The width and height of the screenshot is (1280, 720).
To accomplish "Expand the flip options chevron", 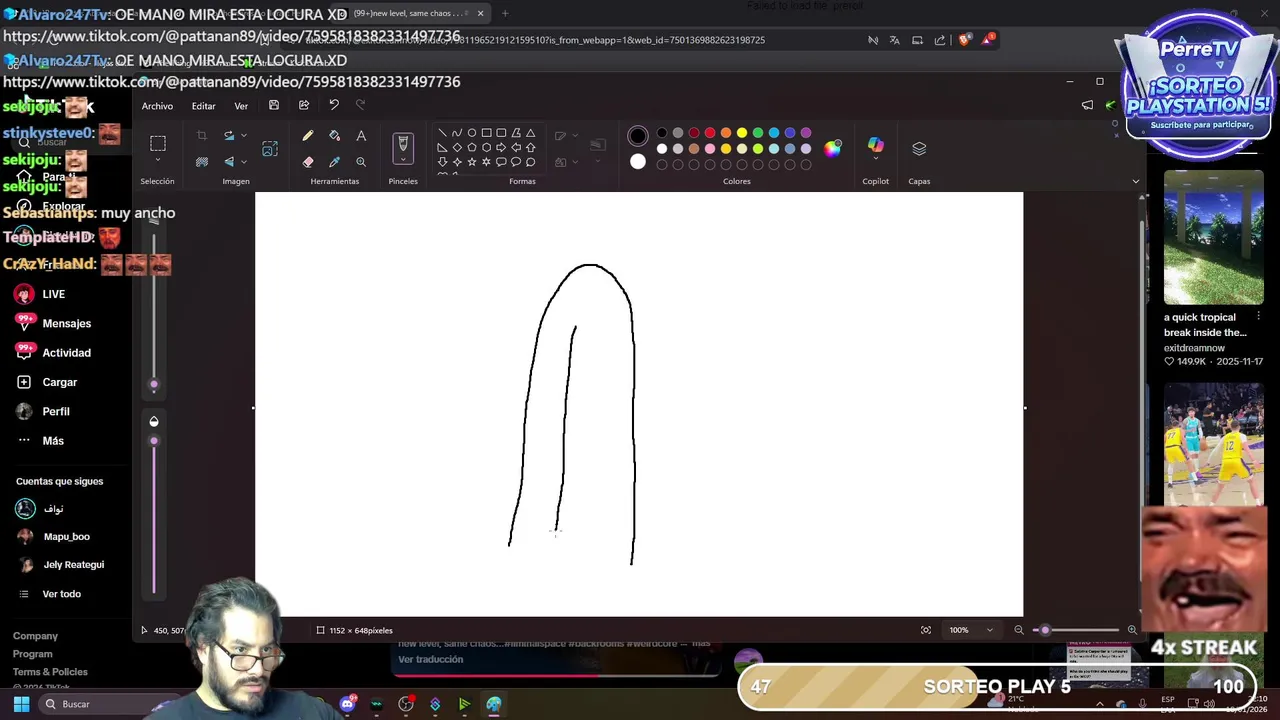I will (x=243, y=162).
